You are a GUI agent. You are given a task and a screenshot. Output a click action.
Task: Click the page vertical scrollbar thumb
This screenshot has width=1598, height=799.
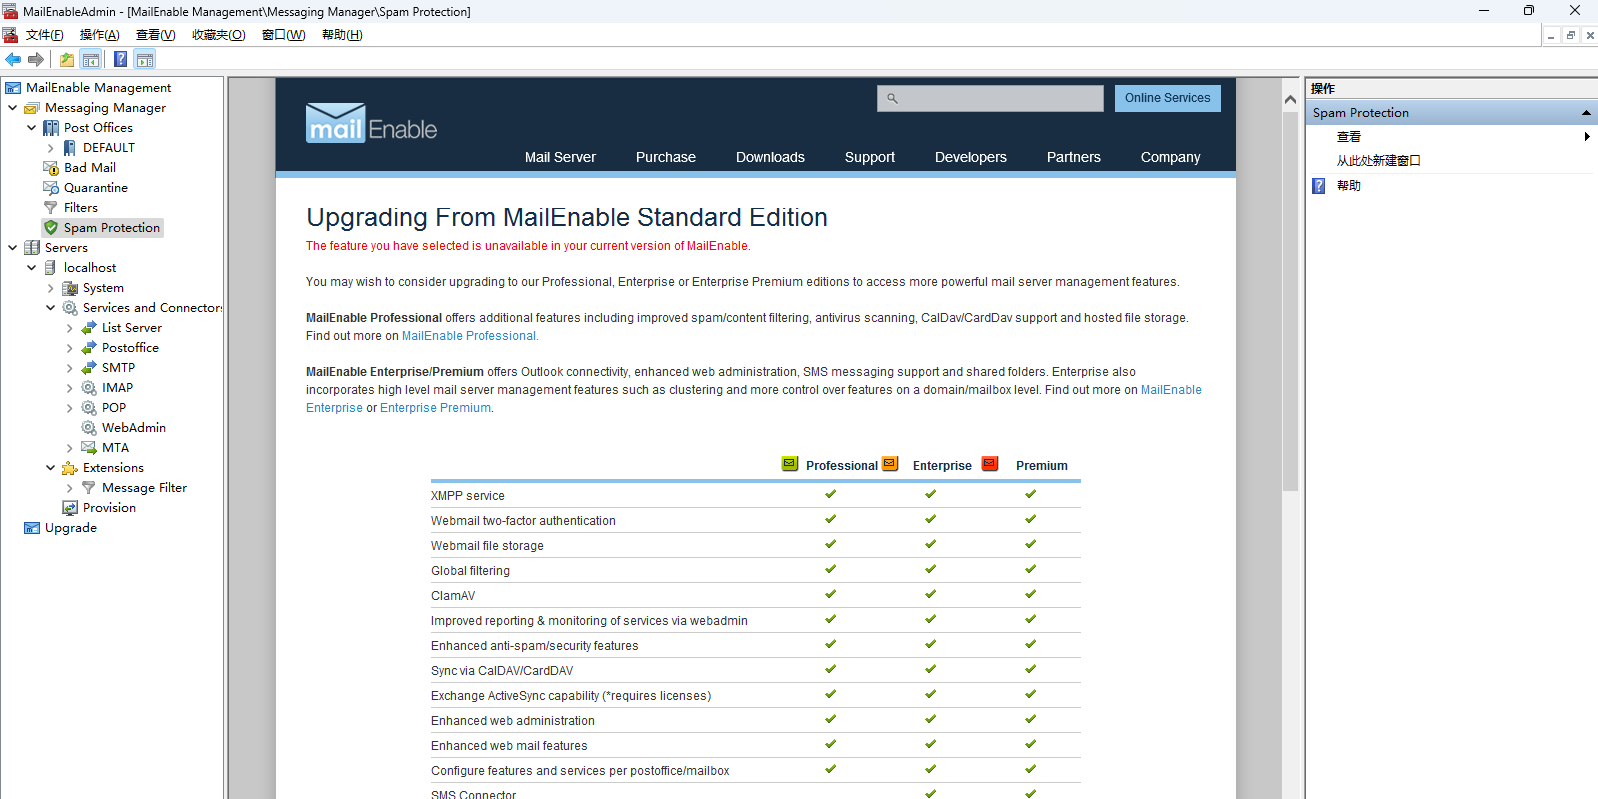point(1290,300)
